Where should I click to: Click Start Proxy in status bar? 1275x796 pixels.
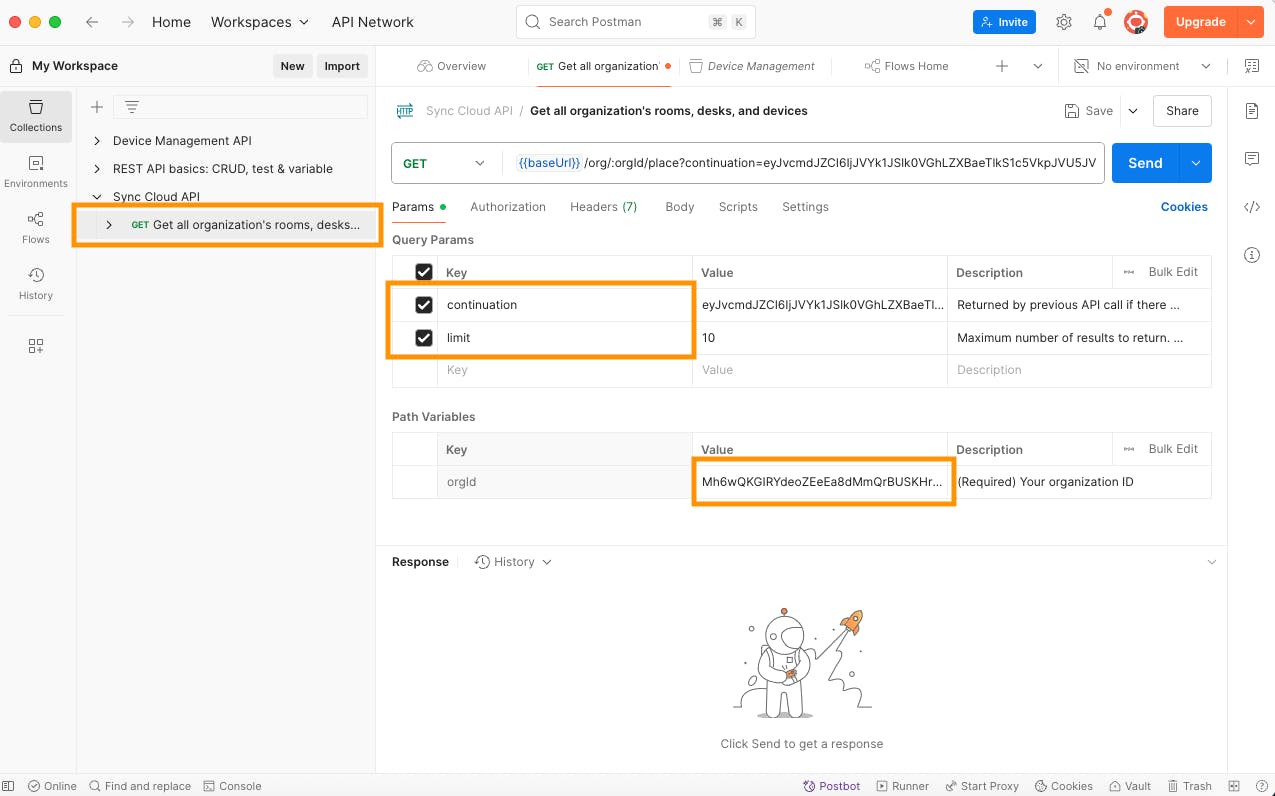click(981, 786)
